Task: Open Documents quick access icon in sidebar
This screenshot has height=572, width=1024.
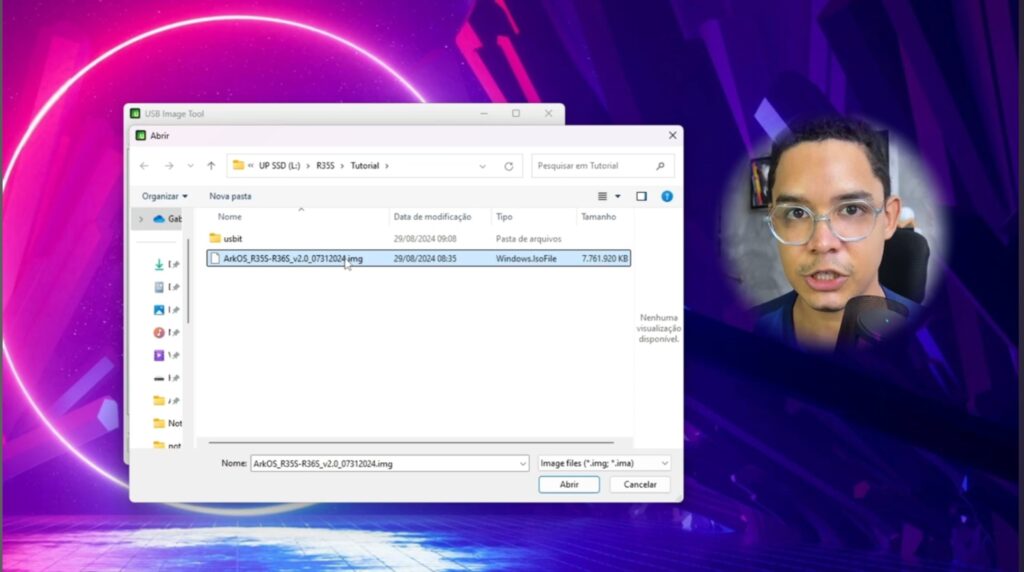Action: coord(159,287)
